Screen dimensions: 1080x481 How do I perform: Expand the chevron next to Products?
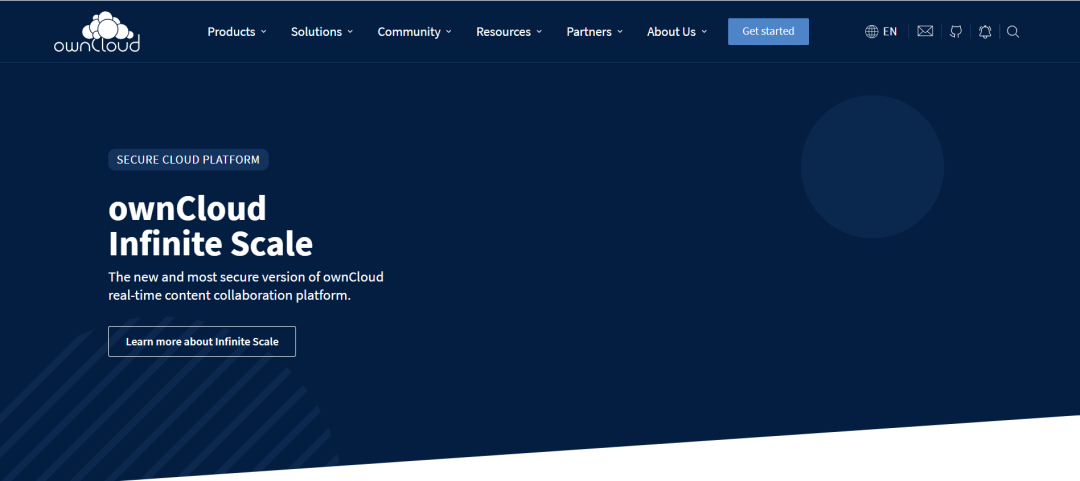pyautogui.click(x=263, y=32)
